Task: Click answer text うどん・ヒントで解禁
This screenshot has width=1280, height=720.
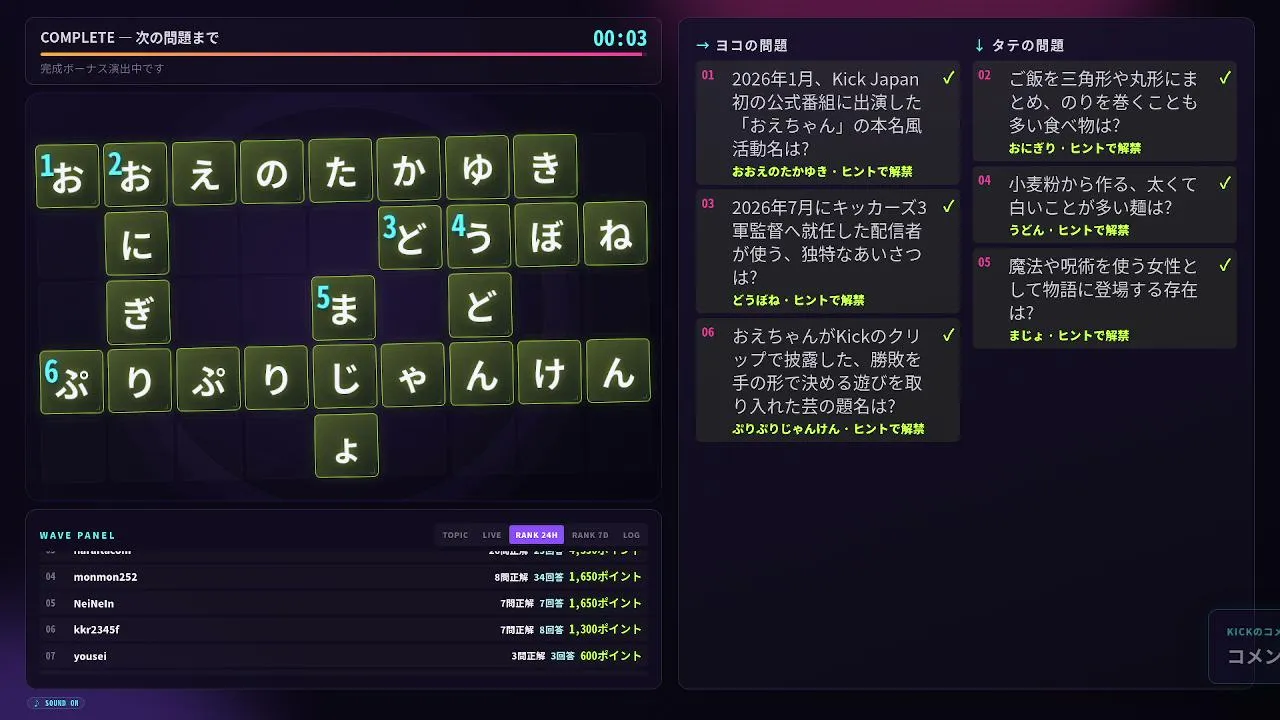Action: pos(1068,230)
